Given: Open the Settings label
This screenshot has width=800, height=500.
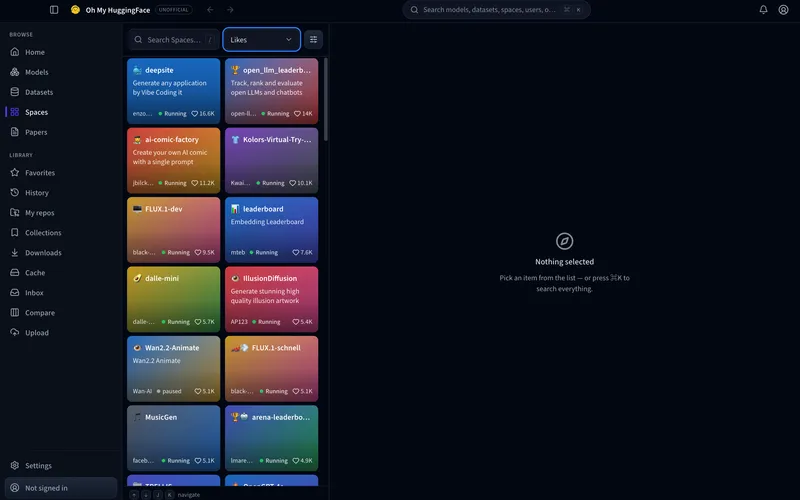Looking at the screenshot, I should coord(38,466).
